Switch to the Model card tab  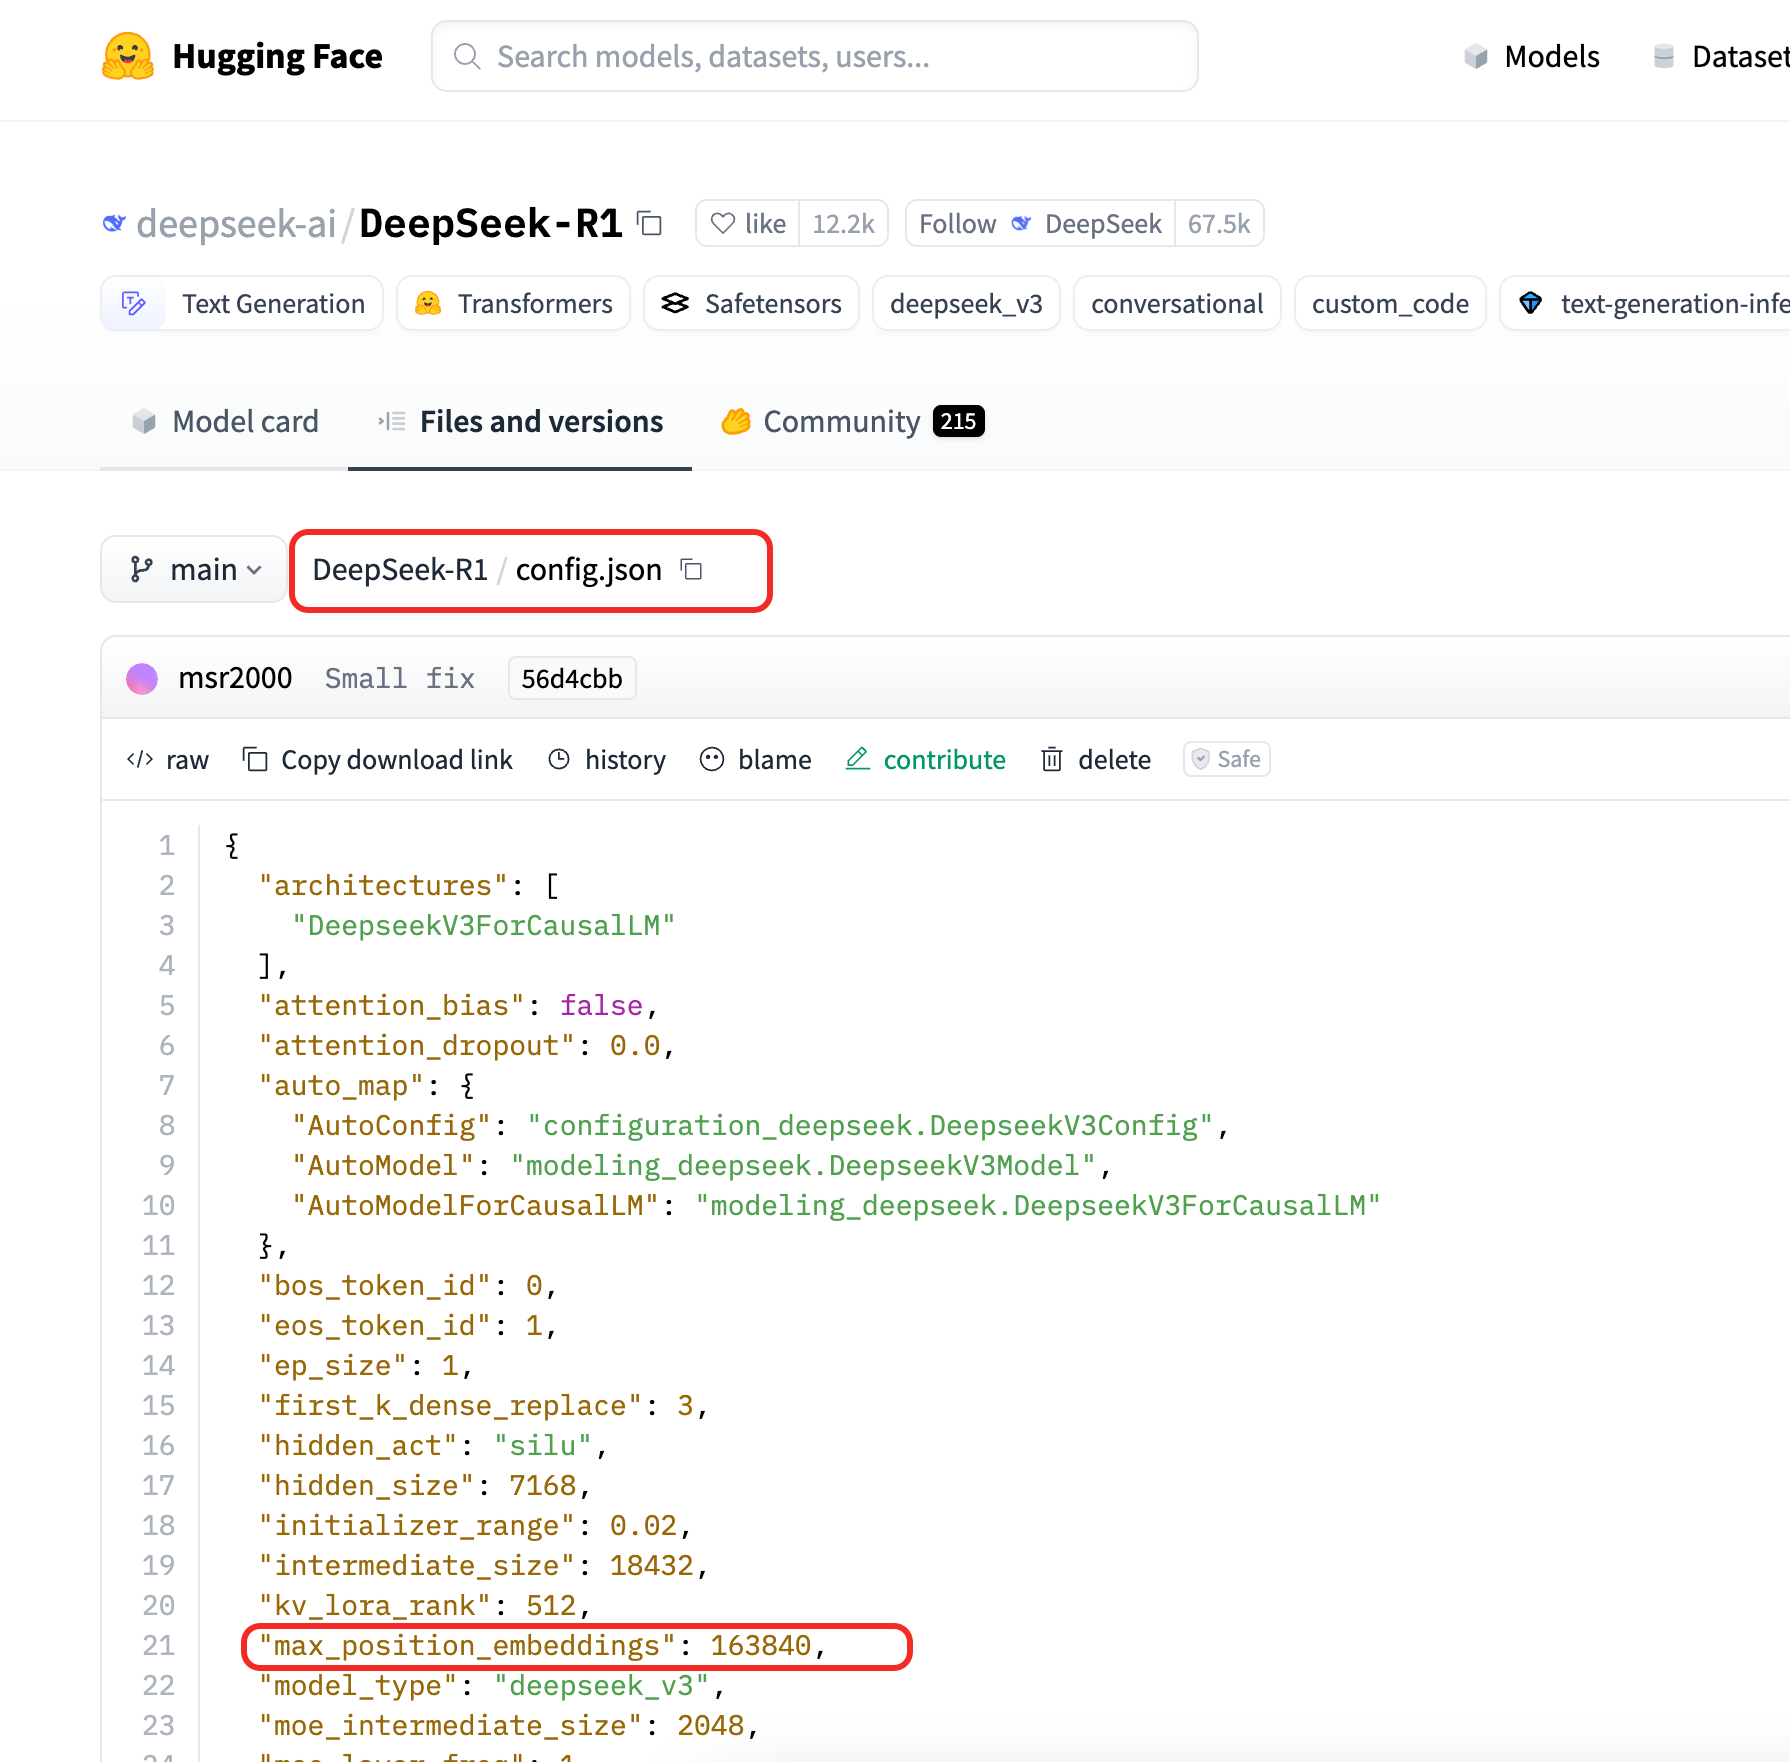(225, 421)
